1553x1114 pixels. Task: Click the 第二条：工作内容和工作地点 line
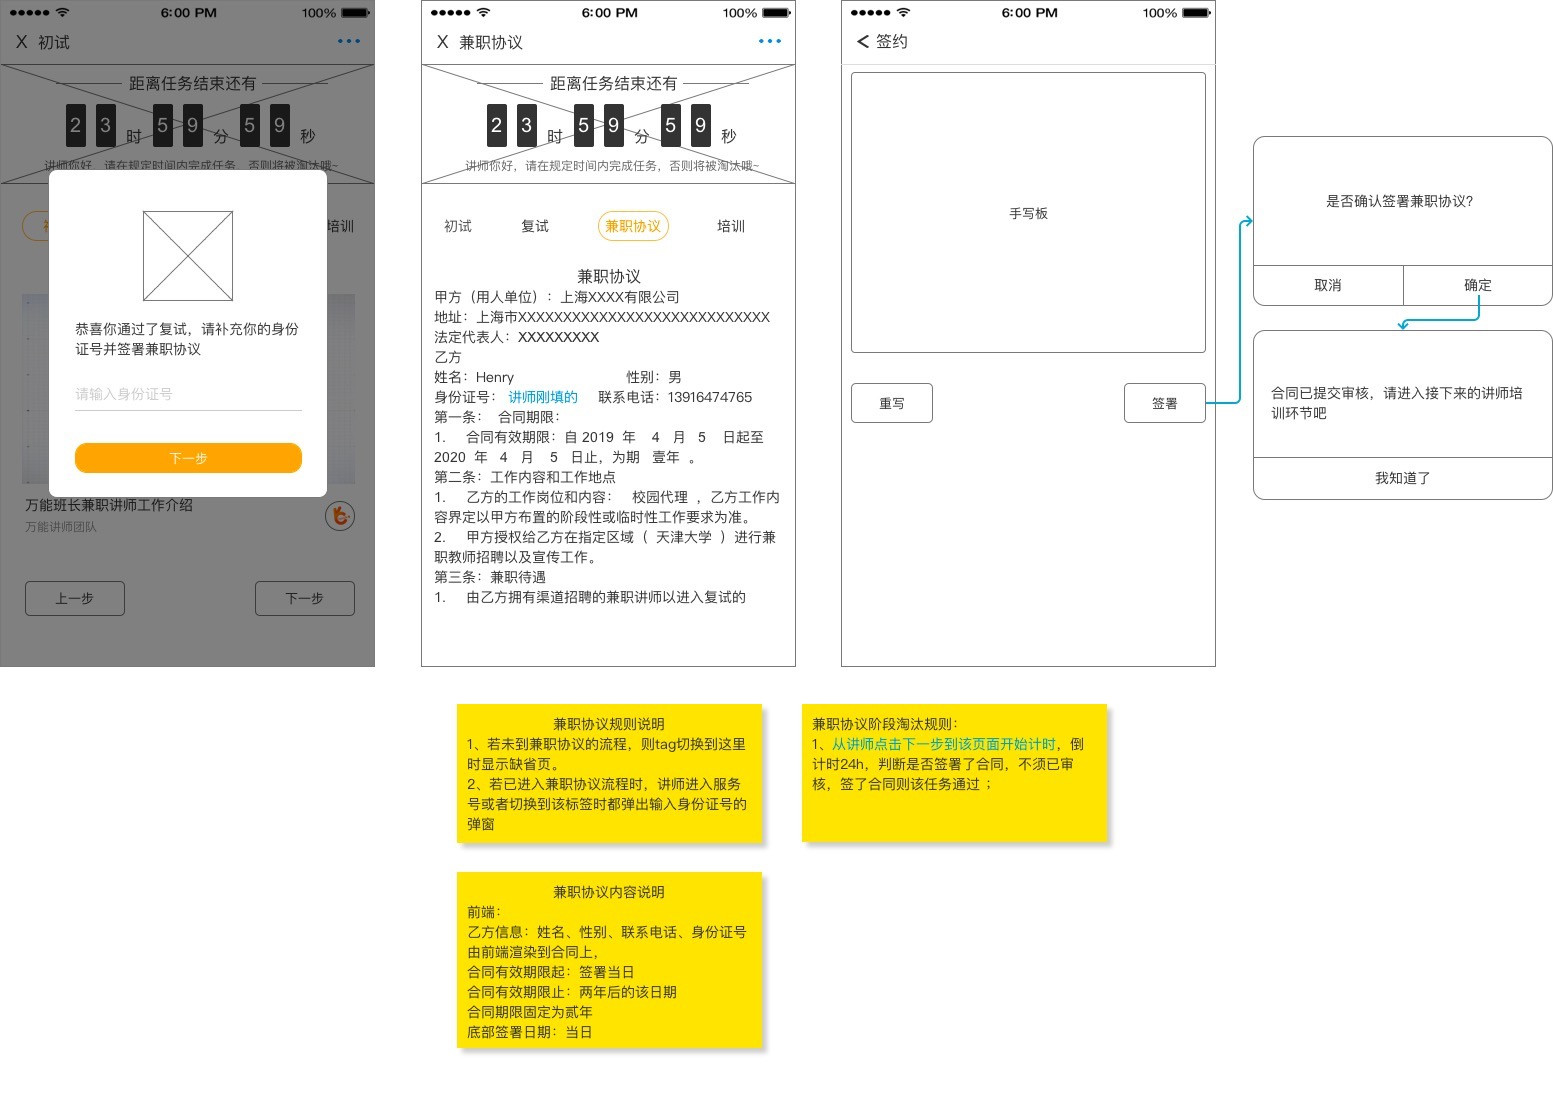525,477
